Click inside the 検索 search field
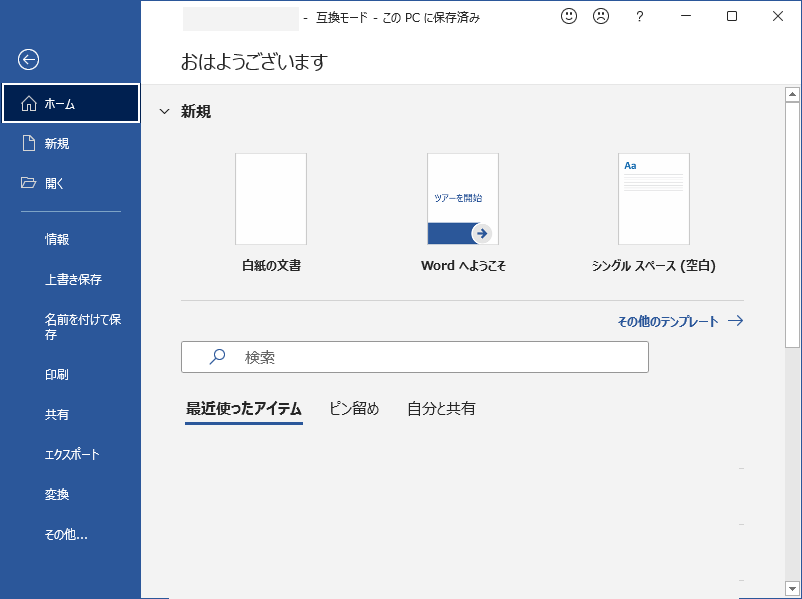The image size is (802, 599). point(415,357)
